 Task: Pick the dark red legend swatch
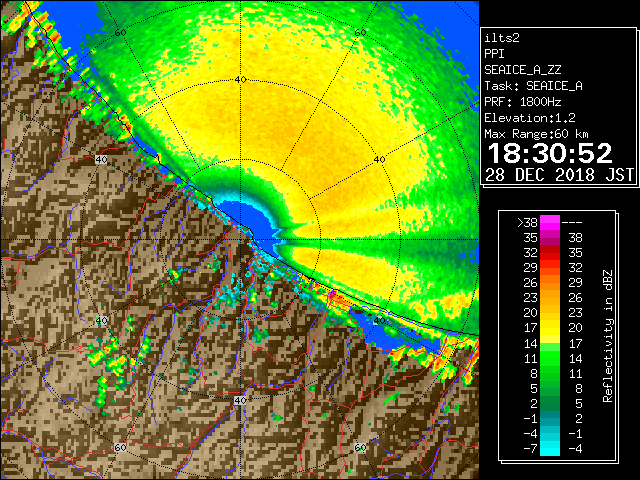pos(550,253)
